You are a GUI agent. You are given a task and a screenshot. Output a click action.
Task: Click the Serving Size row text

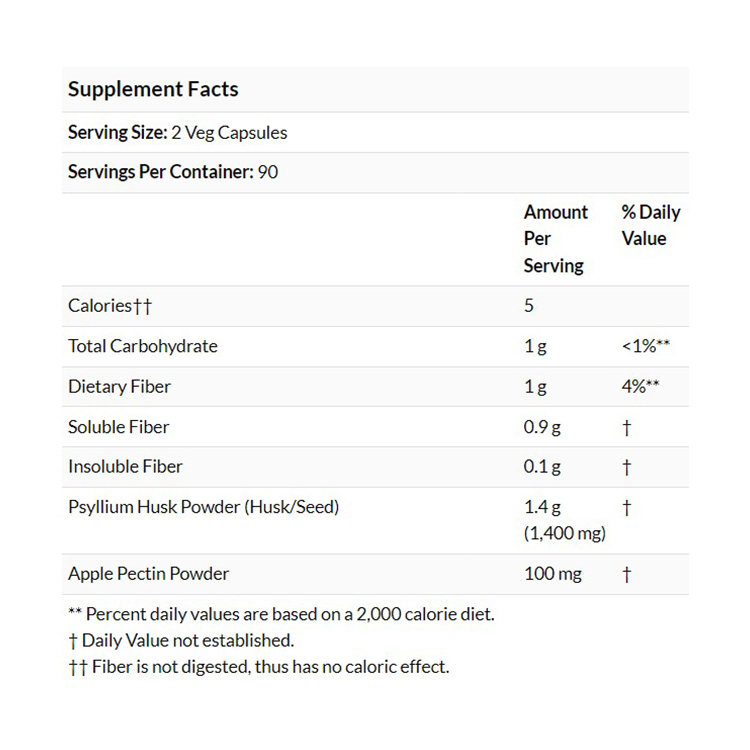(x=177, y=132)
